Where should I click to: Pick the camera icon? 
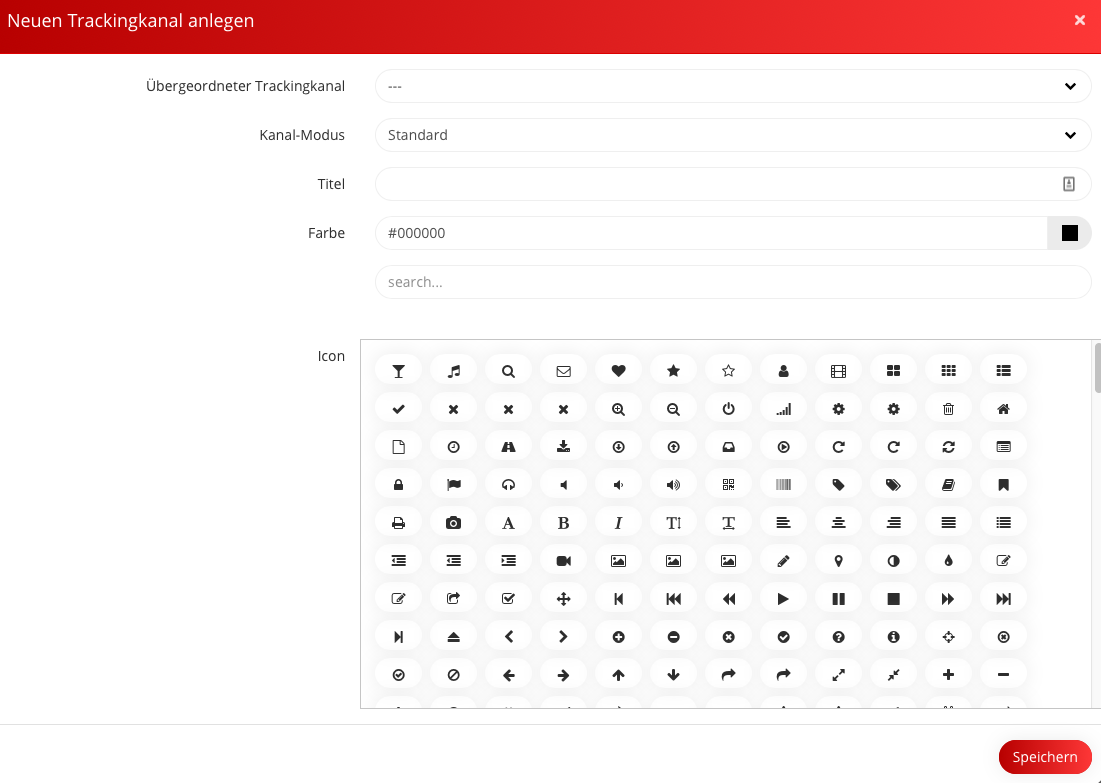[x=453, y=523]
